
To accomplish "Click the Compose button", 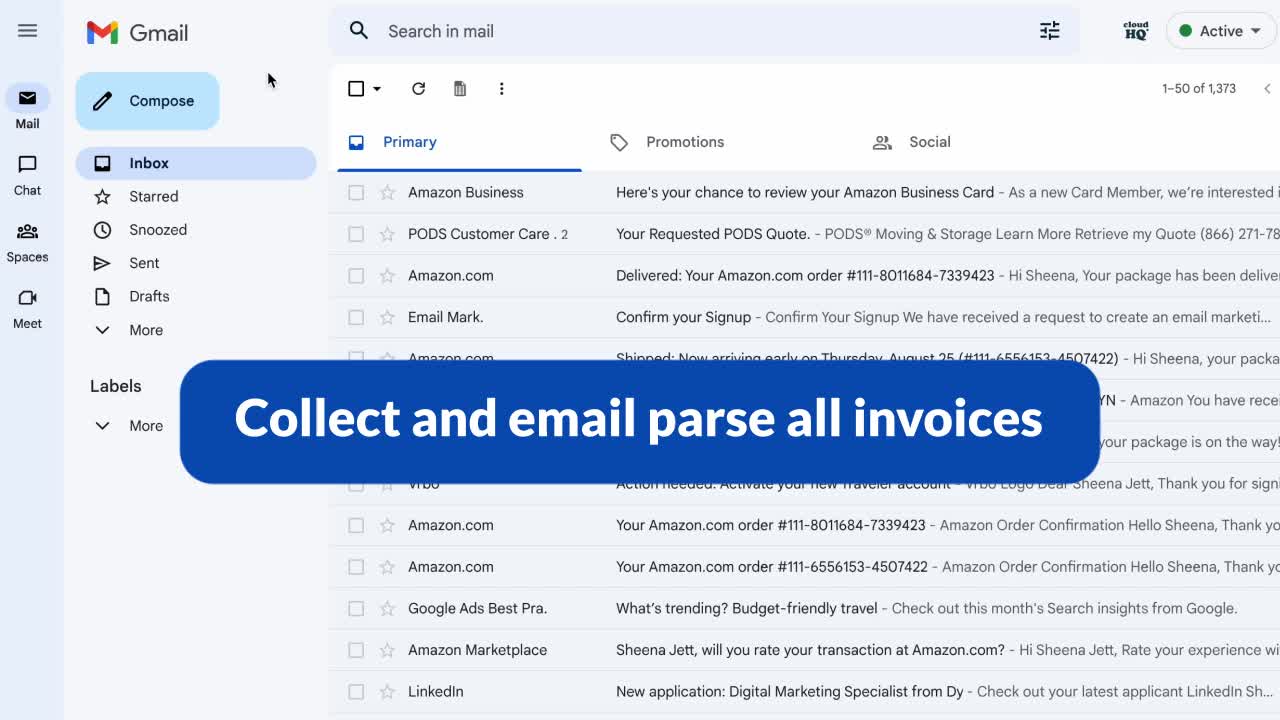I will coord(147,101).
